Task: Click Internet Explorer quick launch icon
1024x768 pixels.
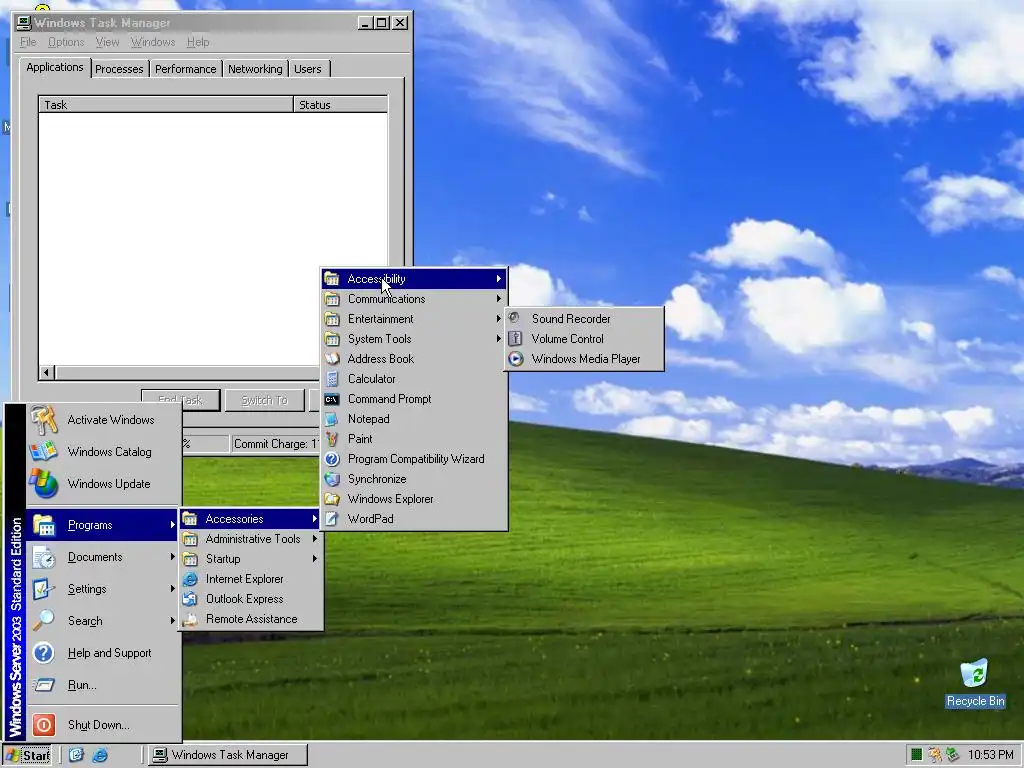Action: (x=100, y=755)
